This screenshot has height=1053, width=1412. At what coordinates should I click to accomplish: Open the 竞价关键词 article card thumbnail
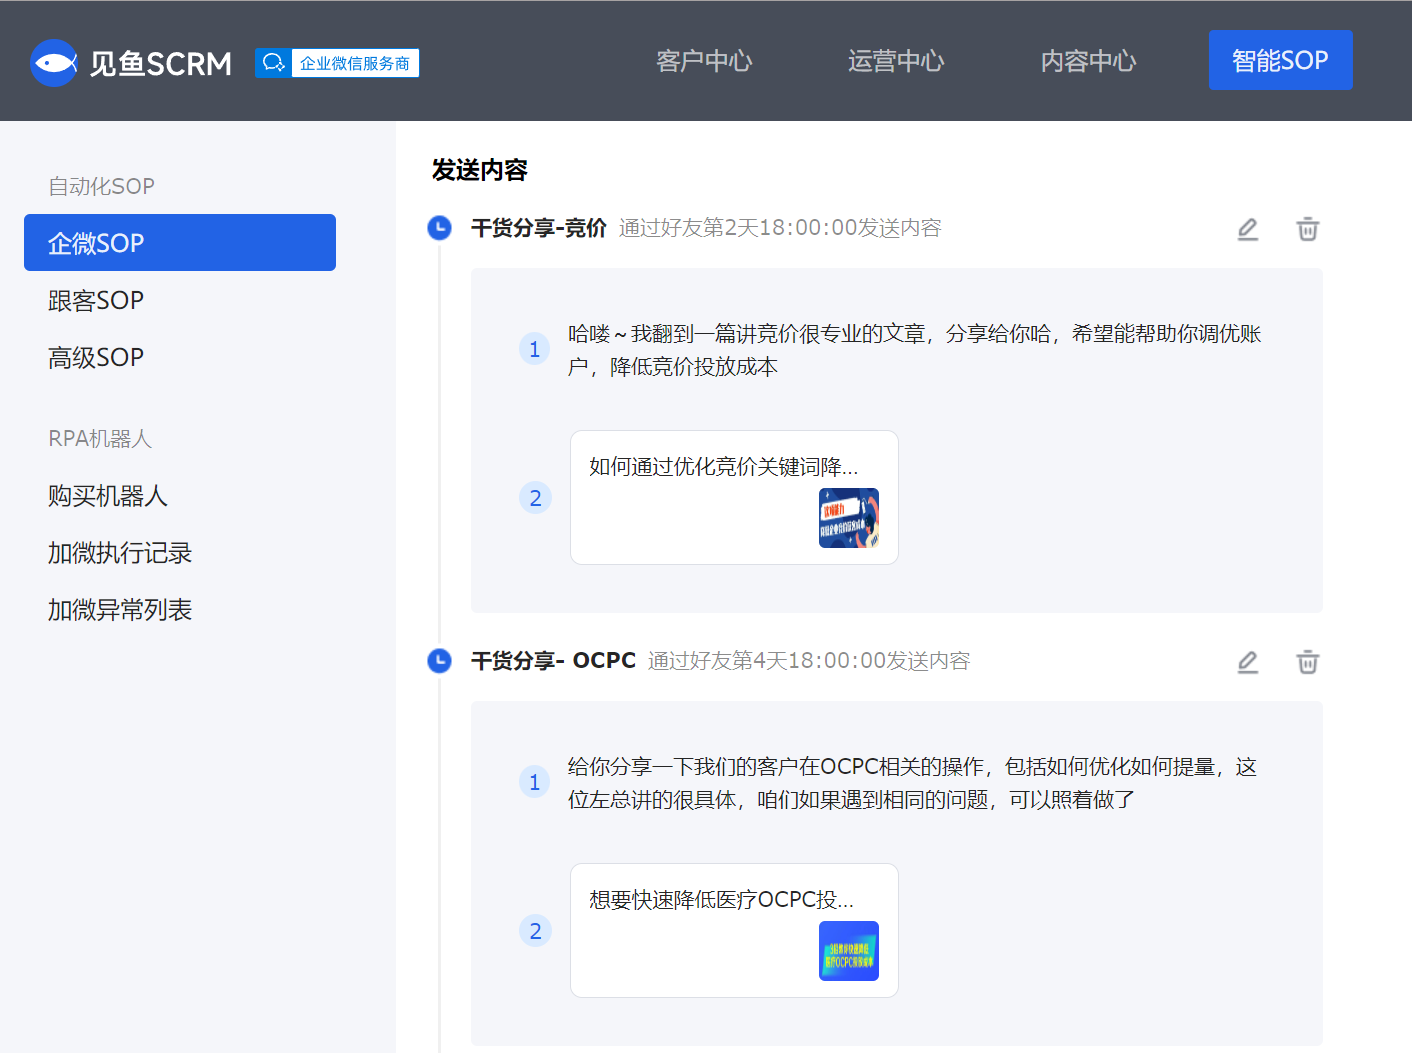point(848,518)
